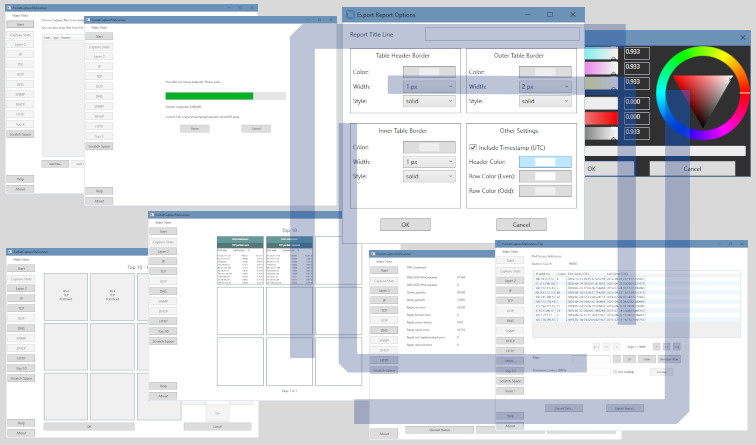Click Export Report button in IPv4 addresses window
The image size is (756, 445).
pyautogui.click(x=625, y=408)
